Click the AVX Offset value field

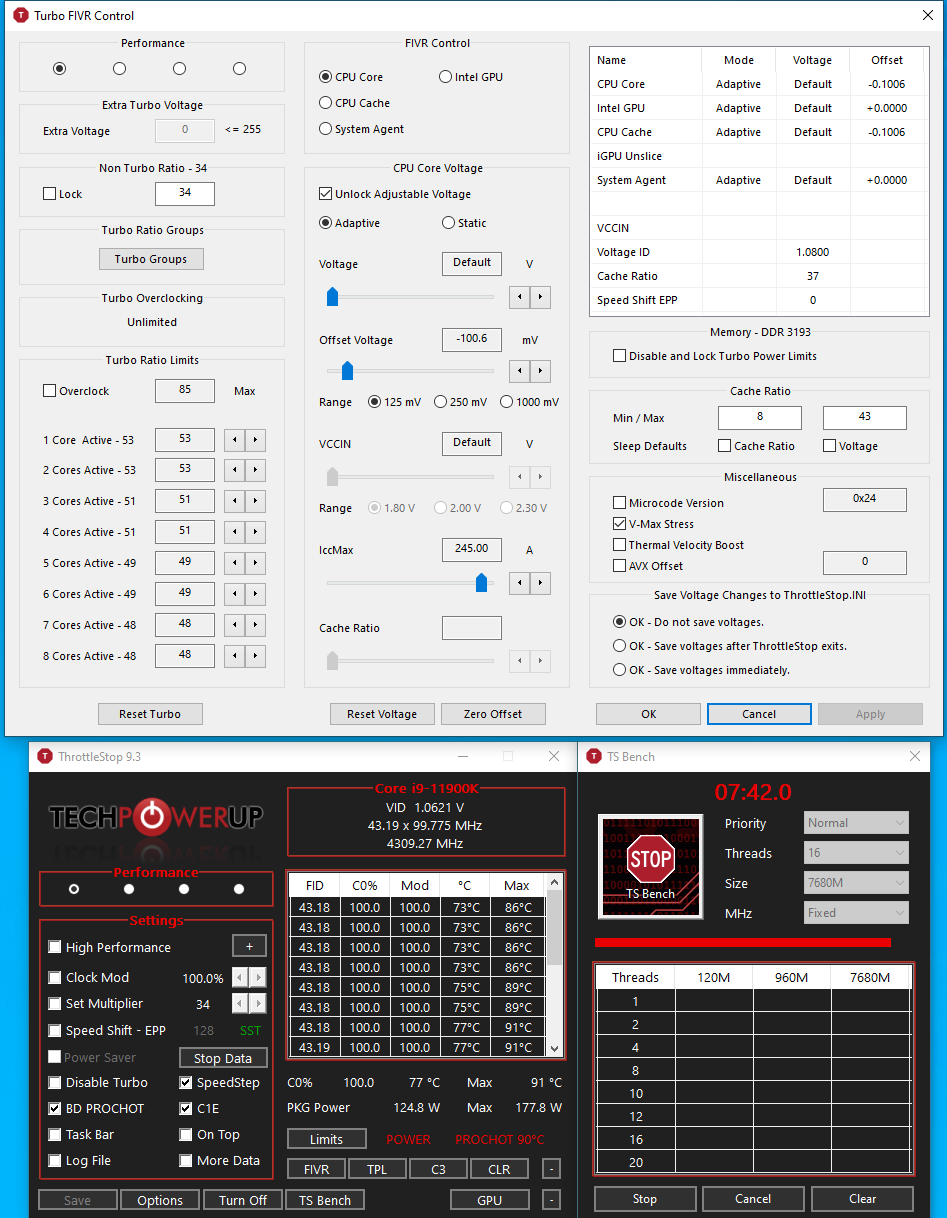pyautogui.click(x=865, y=563)
